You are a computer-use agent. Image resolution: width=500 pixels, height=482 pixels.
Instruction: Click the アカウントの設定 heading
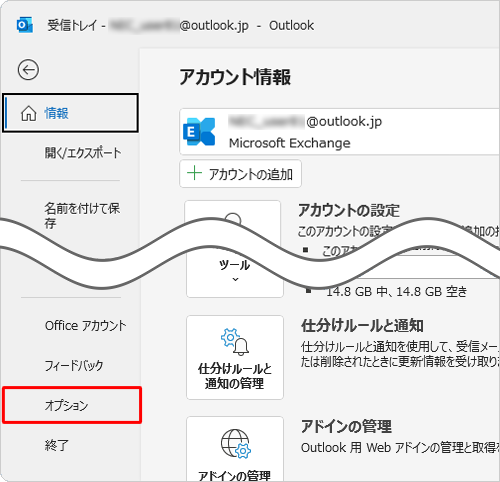tap(349, 211)
